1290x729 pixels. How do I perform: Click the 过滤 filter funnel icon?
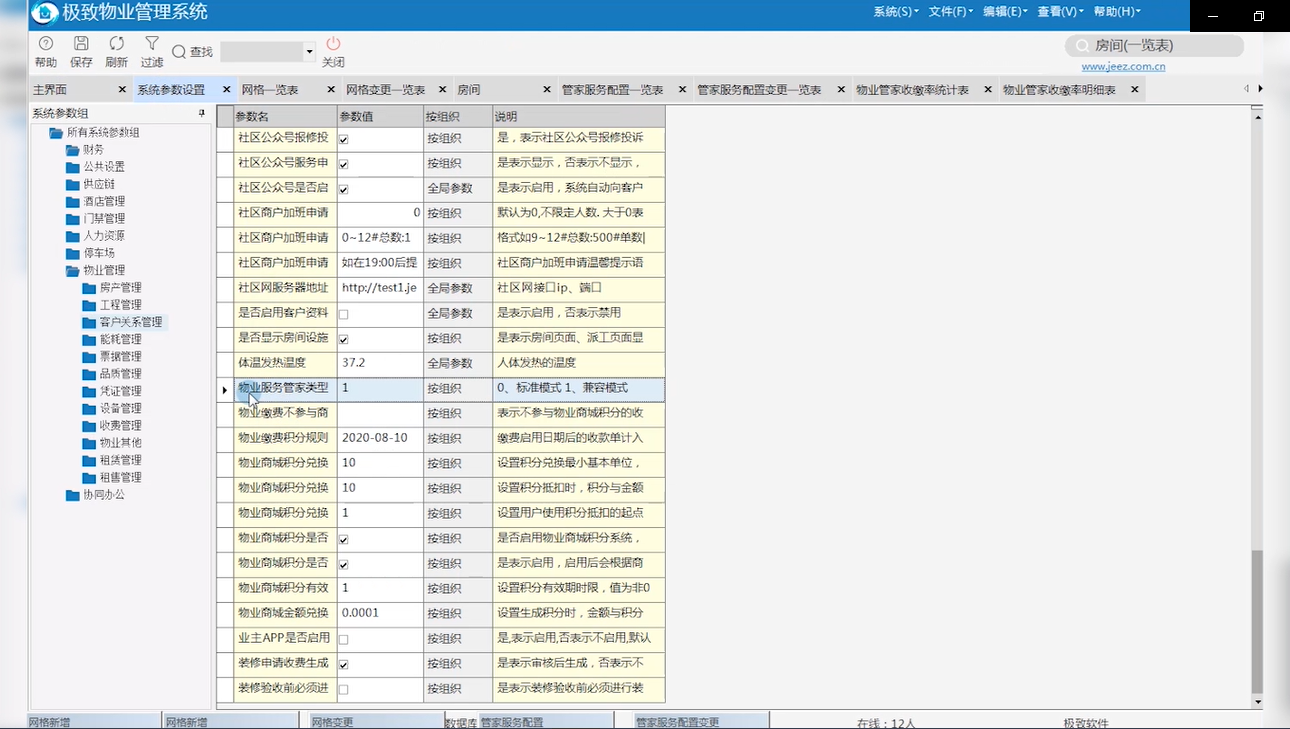pos(151,44)
